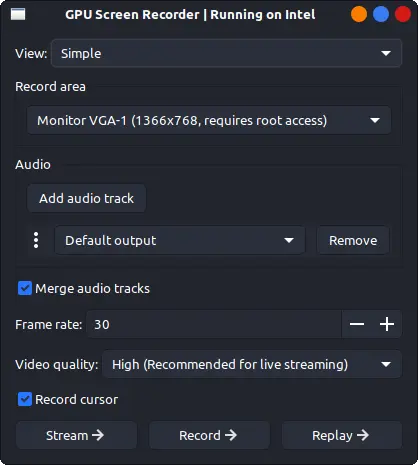
Task: Click the Replay button
Action: pos(342,435)
